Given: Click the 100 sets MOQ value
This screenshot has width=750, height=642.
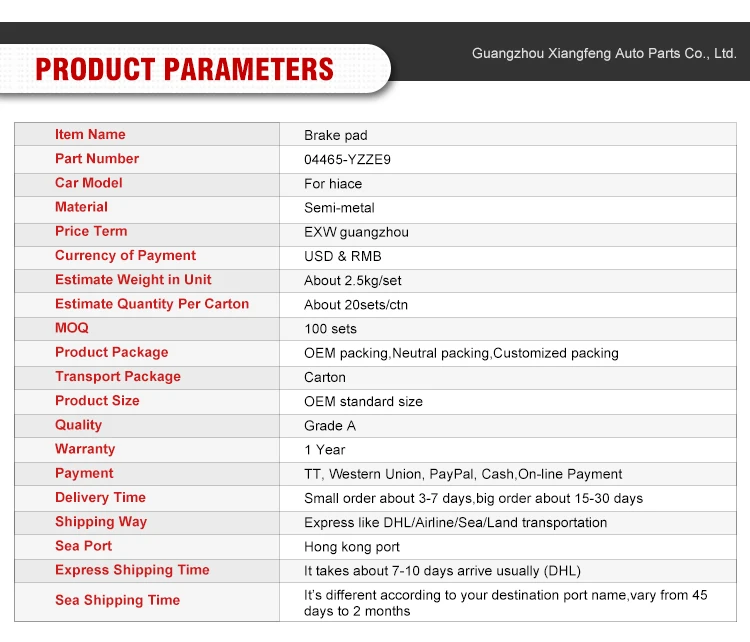Looking at the screenshot, I should click(330, 329).
